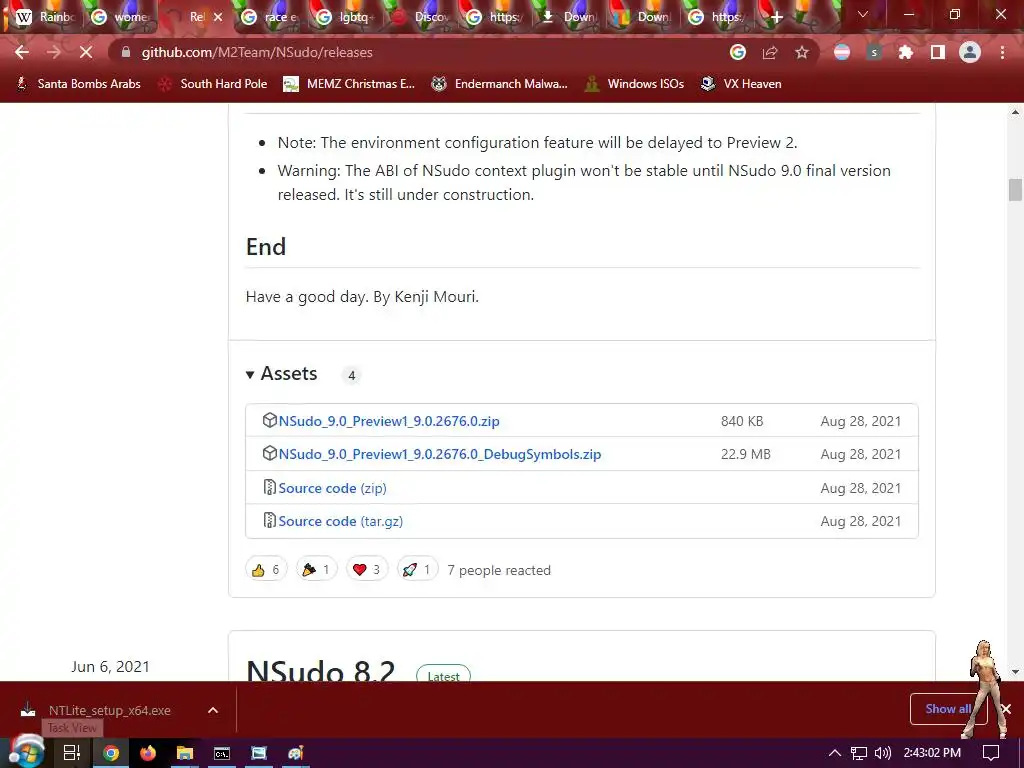This screenshot has height=768, width=1024.
Task: Click the package icon beside DebugSymbols.zip
Action: pos(269,453)
